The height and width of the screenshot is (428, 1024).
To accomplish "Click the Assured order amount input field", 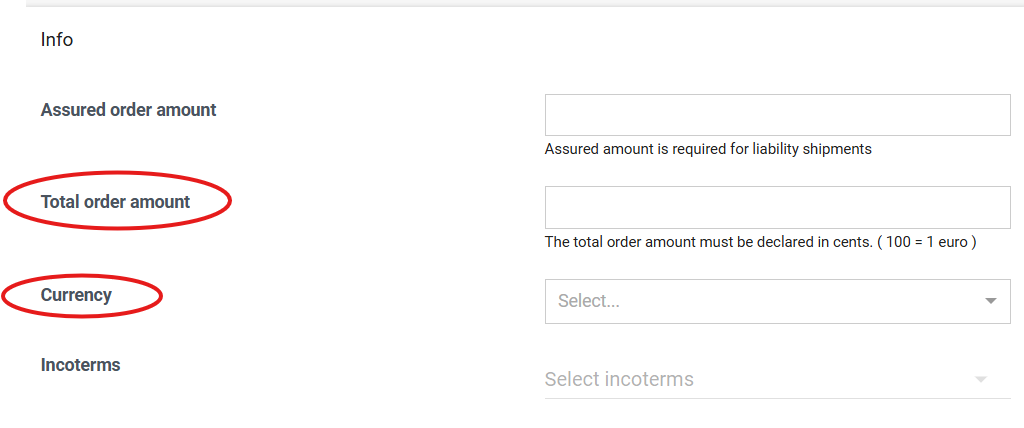I will 777,115.
